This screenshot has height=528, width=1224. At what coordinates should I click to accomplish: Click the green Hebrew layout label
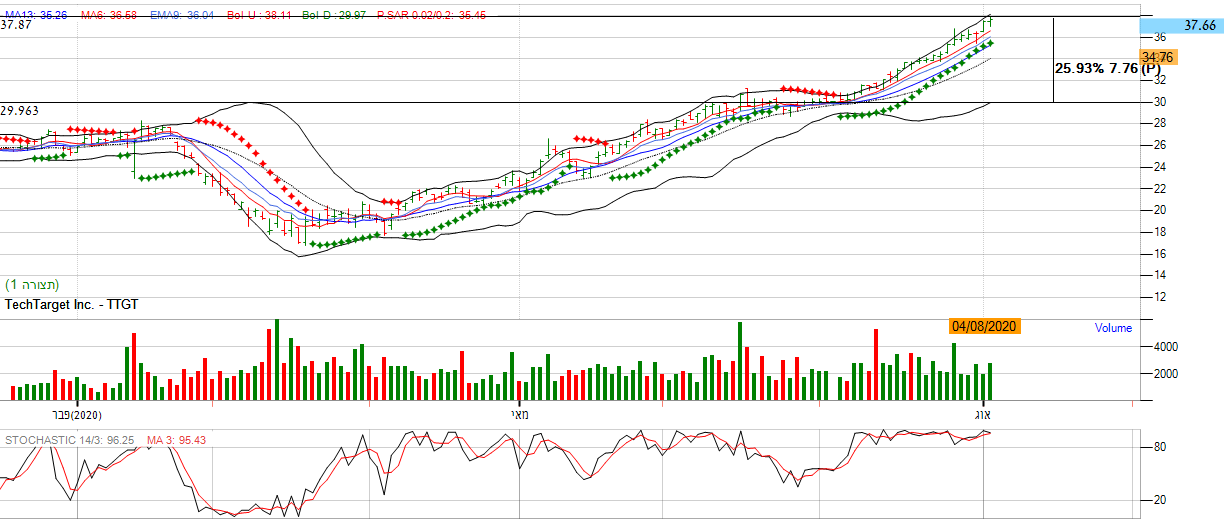[x=33, y=285]
